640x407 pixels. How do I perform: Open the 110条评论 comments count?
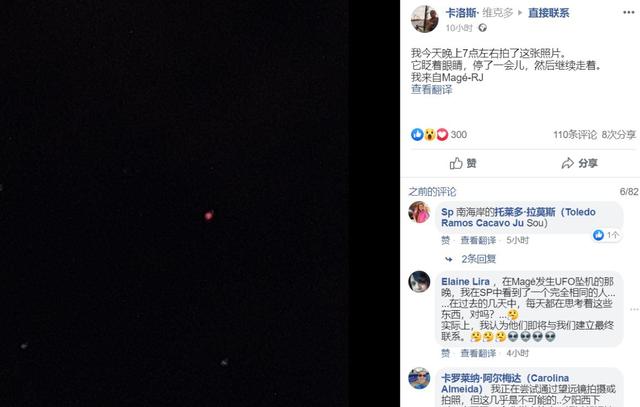point(575,135)
